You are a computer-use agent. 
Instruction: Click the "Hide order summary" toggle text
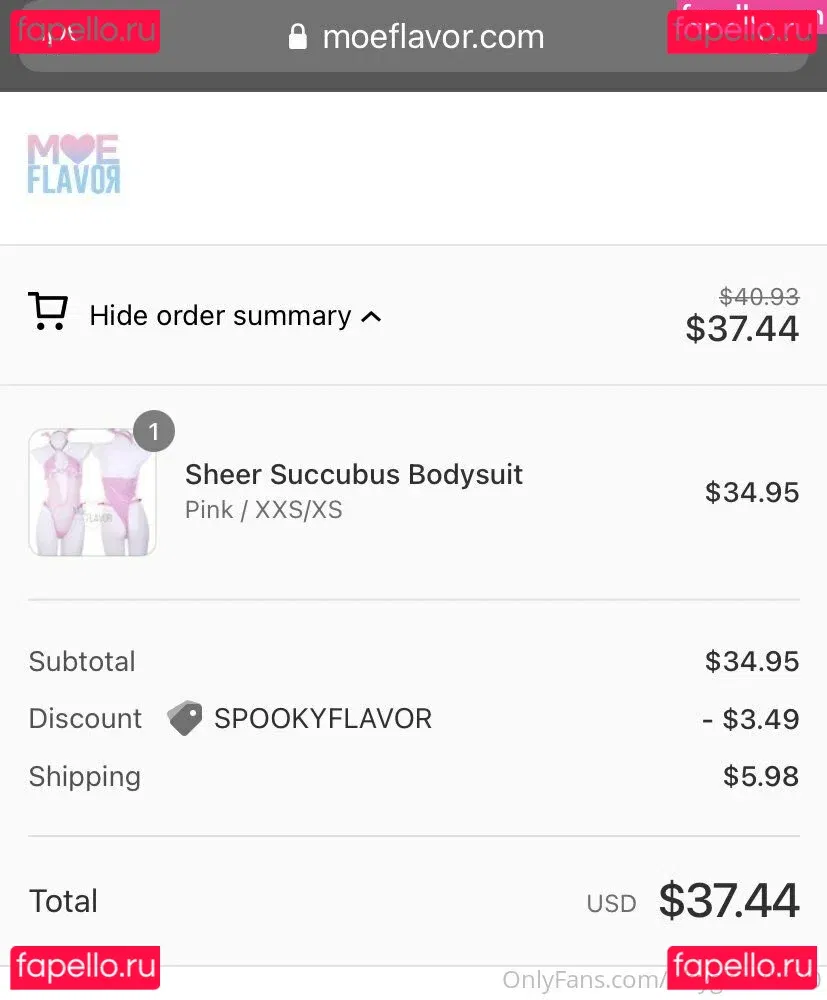(220, 316)
